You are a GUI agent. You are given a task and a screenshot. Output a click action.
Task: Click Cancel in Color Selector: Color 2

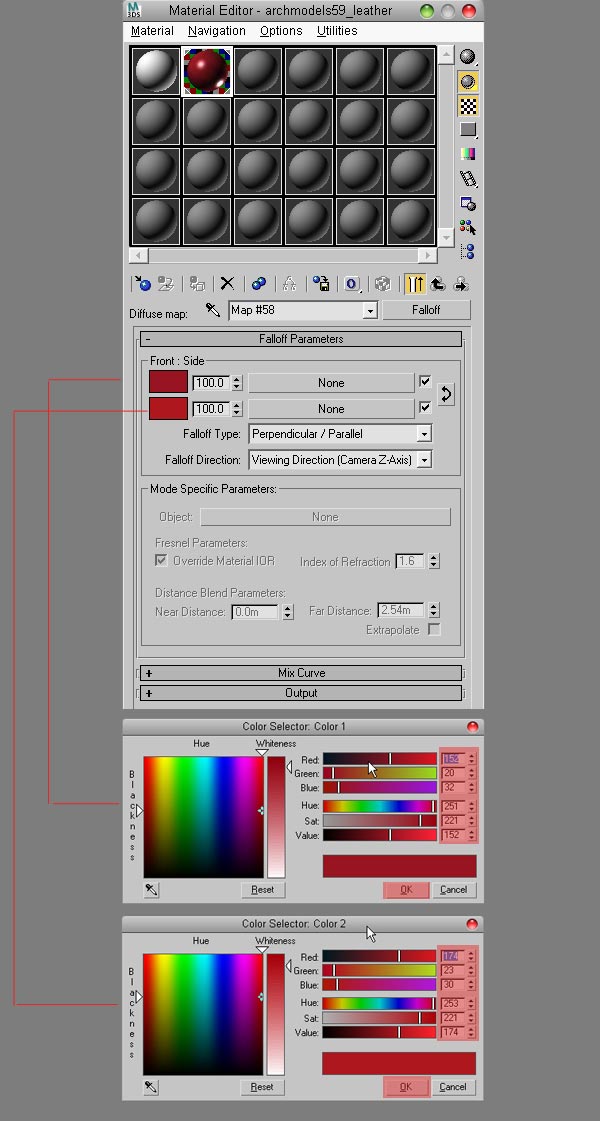click(x=453, y=1087)
